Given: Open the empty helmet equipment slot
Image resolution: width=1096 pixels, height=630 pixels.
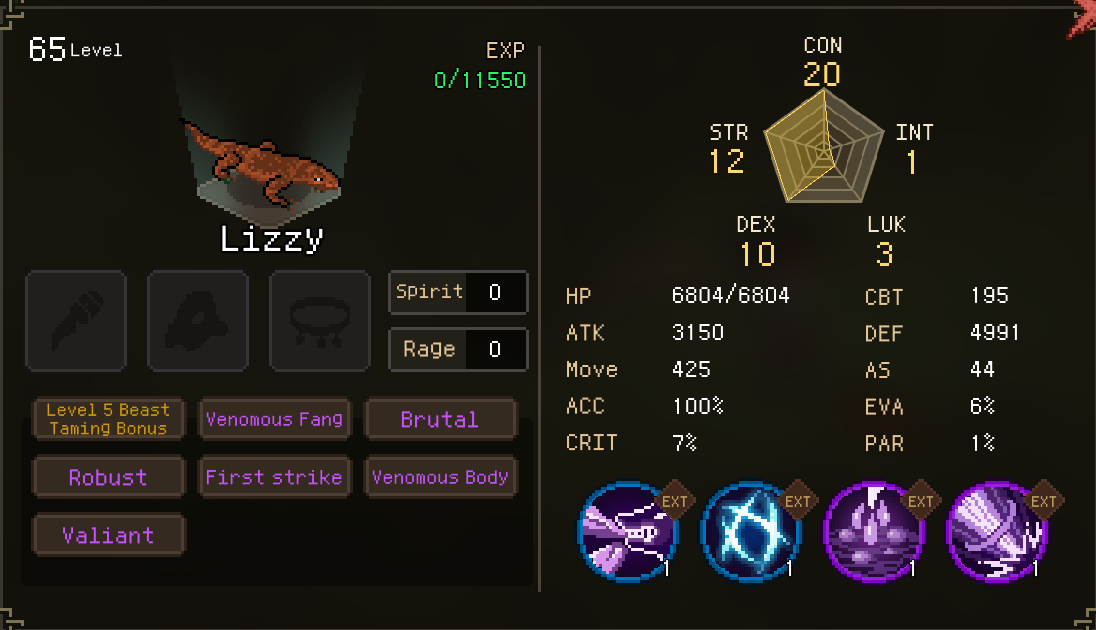Looking at the screenshot, I should point(198,321).
